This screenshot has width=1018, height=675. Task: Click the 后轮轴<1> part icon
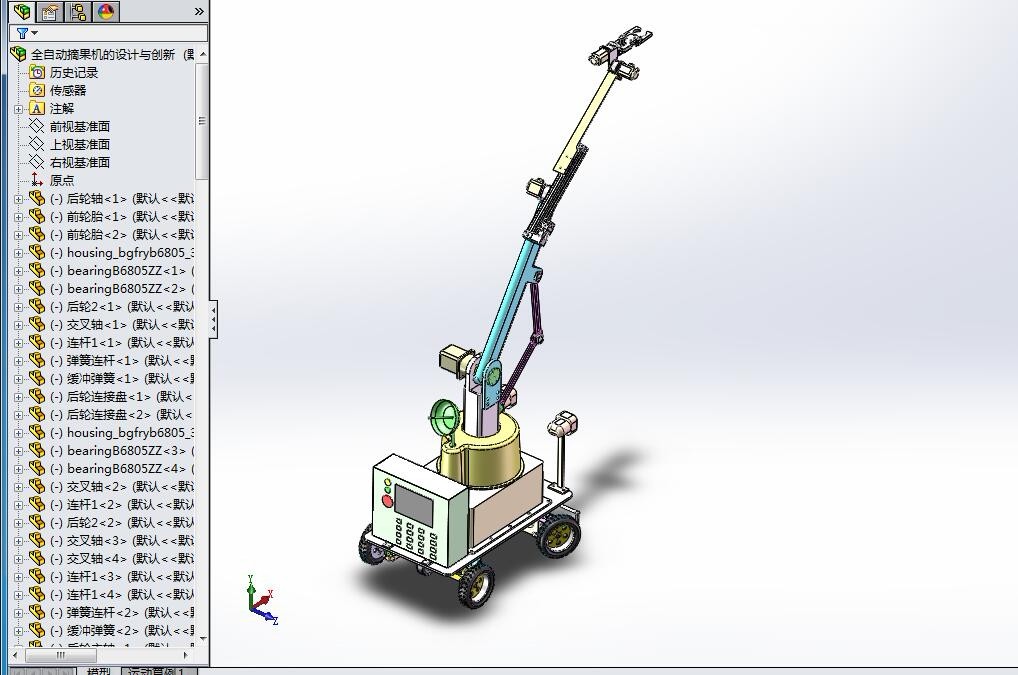[x=37, y=198]
